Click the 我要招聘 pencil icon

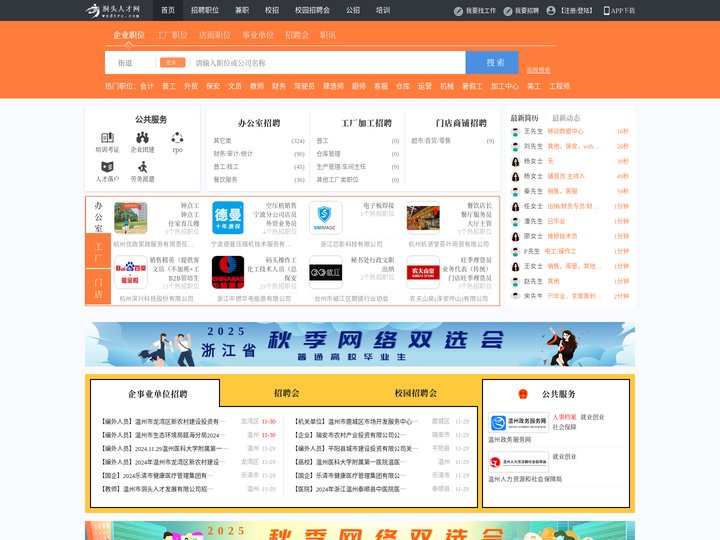click(x=507, y=11)
